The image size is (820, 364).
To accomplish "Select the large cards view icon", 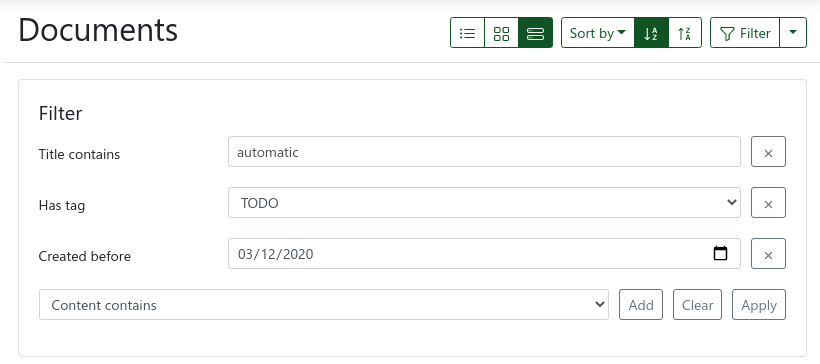I will click(536, 33).
